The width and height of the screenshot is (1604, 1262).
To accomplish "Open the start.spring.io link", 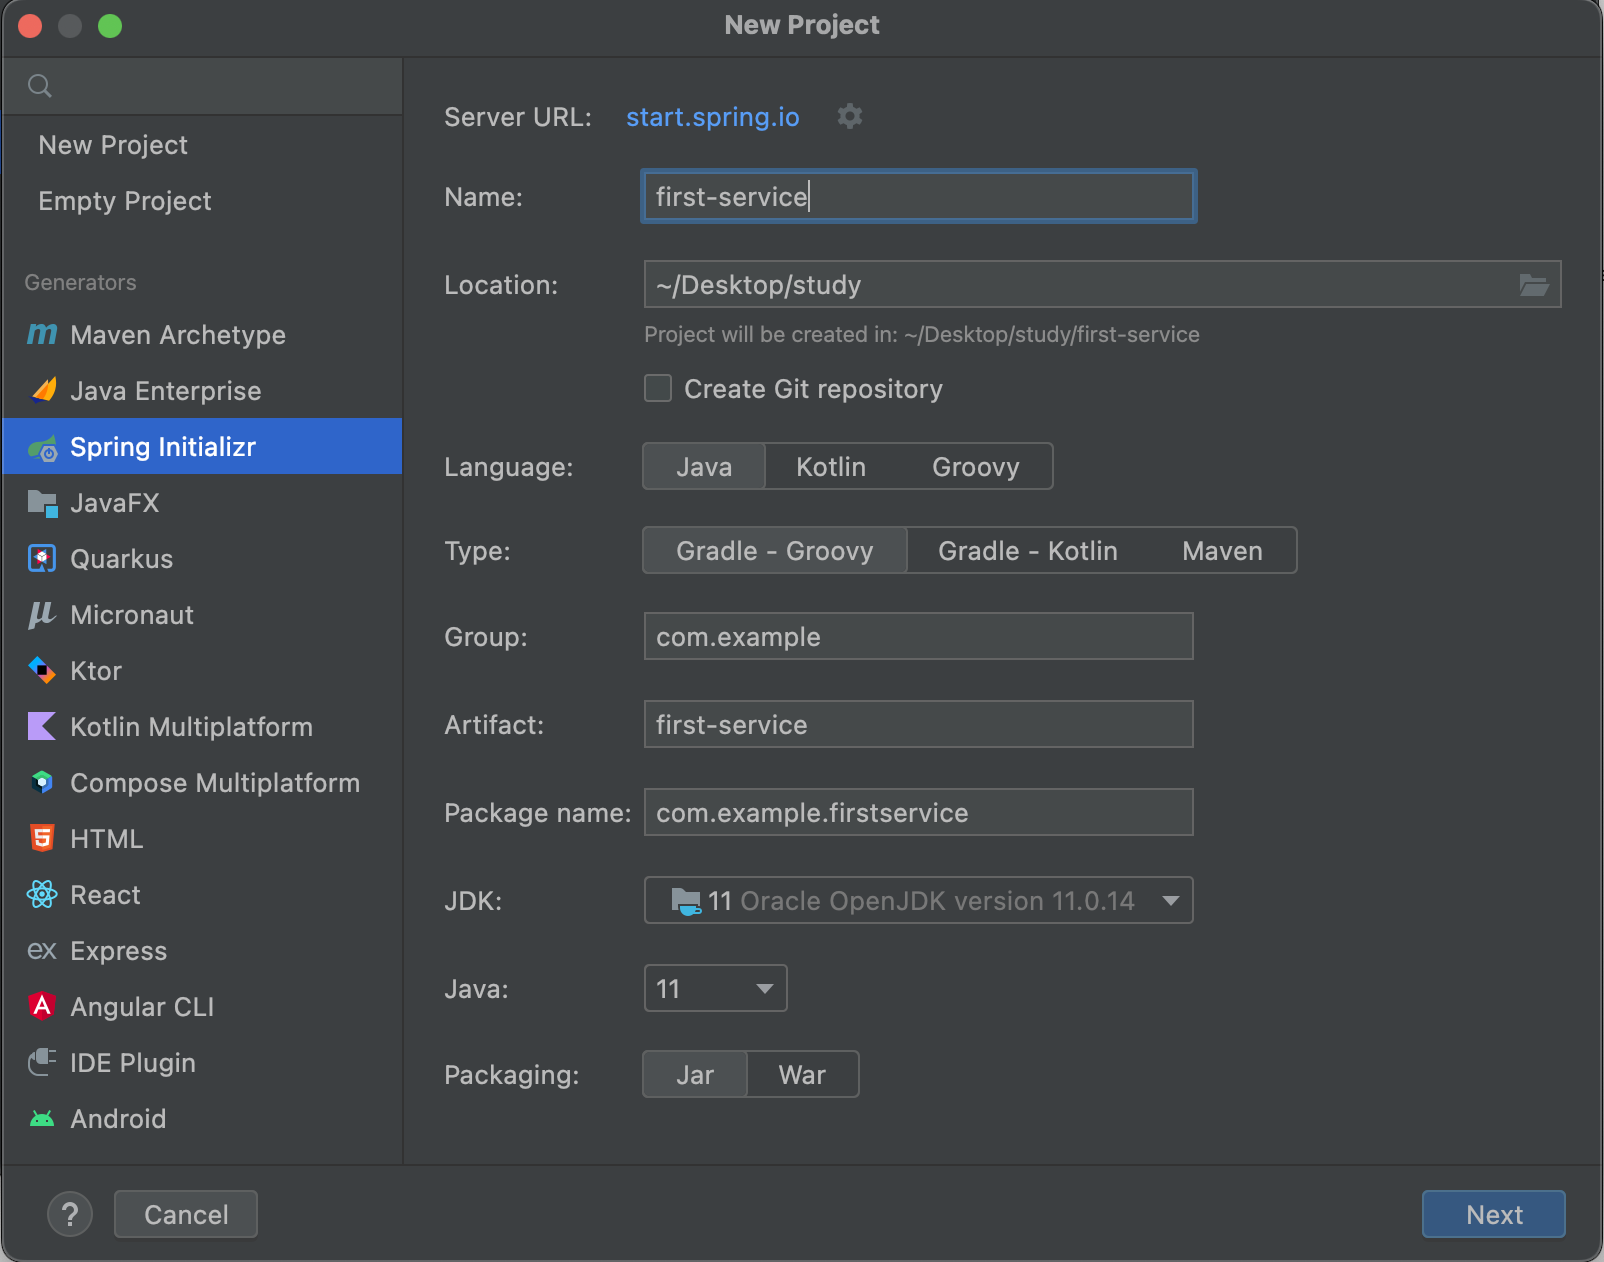I will click(713, 117).
